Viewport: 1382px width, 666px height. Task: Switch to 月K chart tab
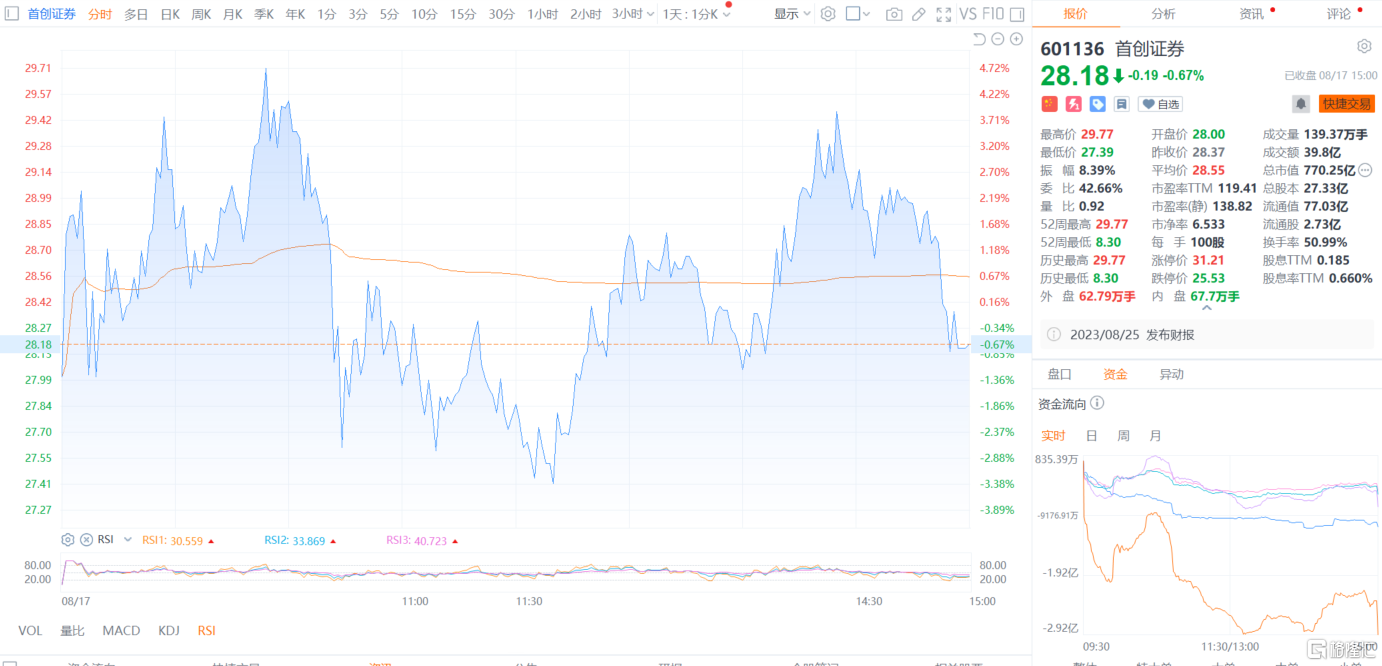[x=232, y=14]
